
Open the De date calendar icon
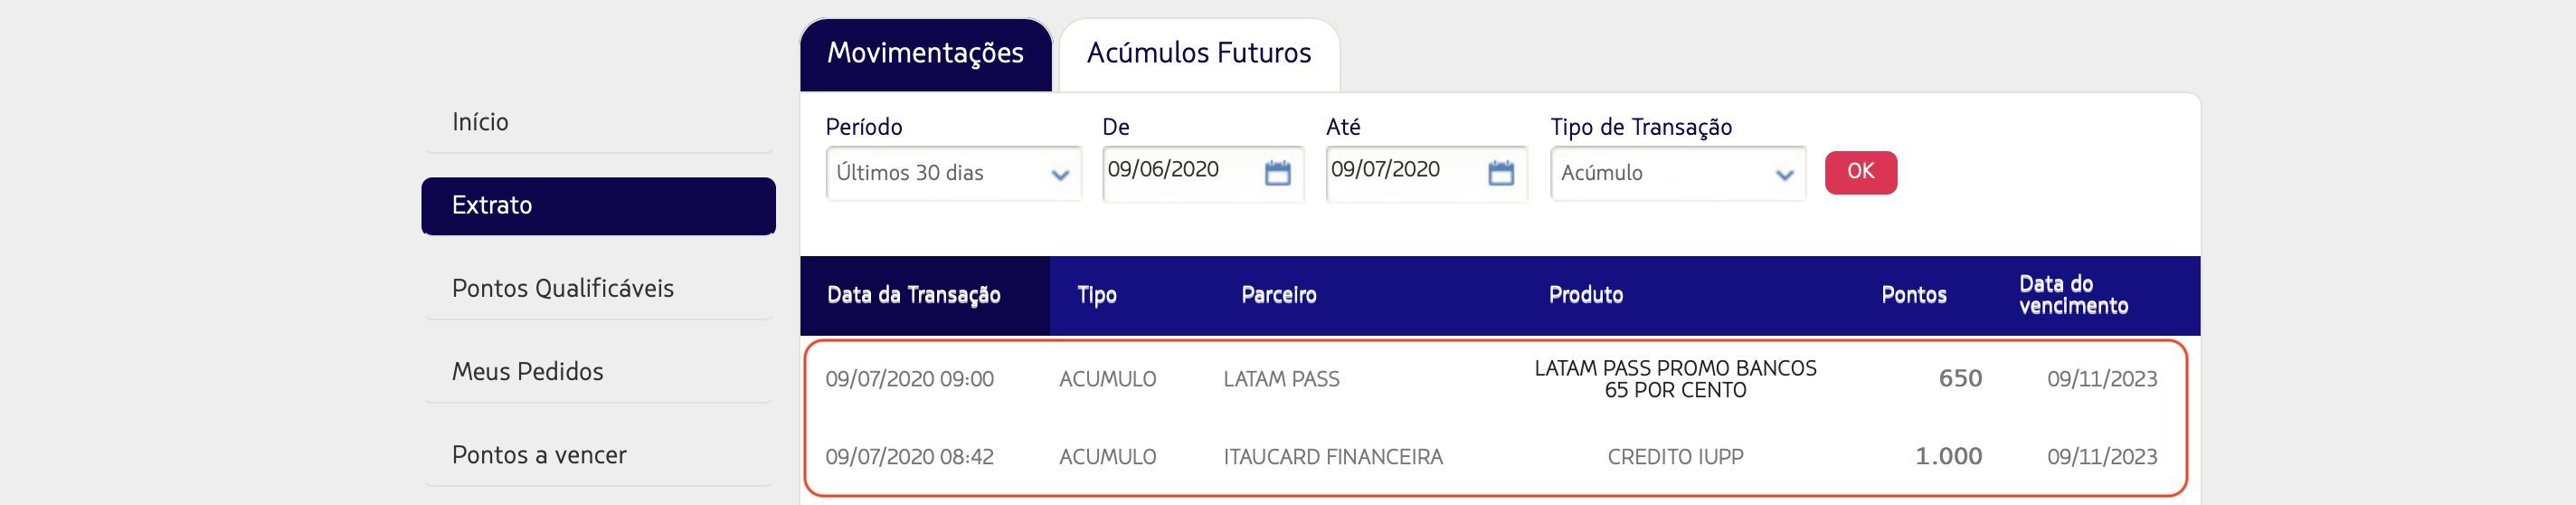[1277, 173]
